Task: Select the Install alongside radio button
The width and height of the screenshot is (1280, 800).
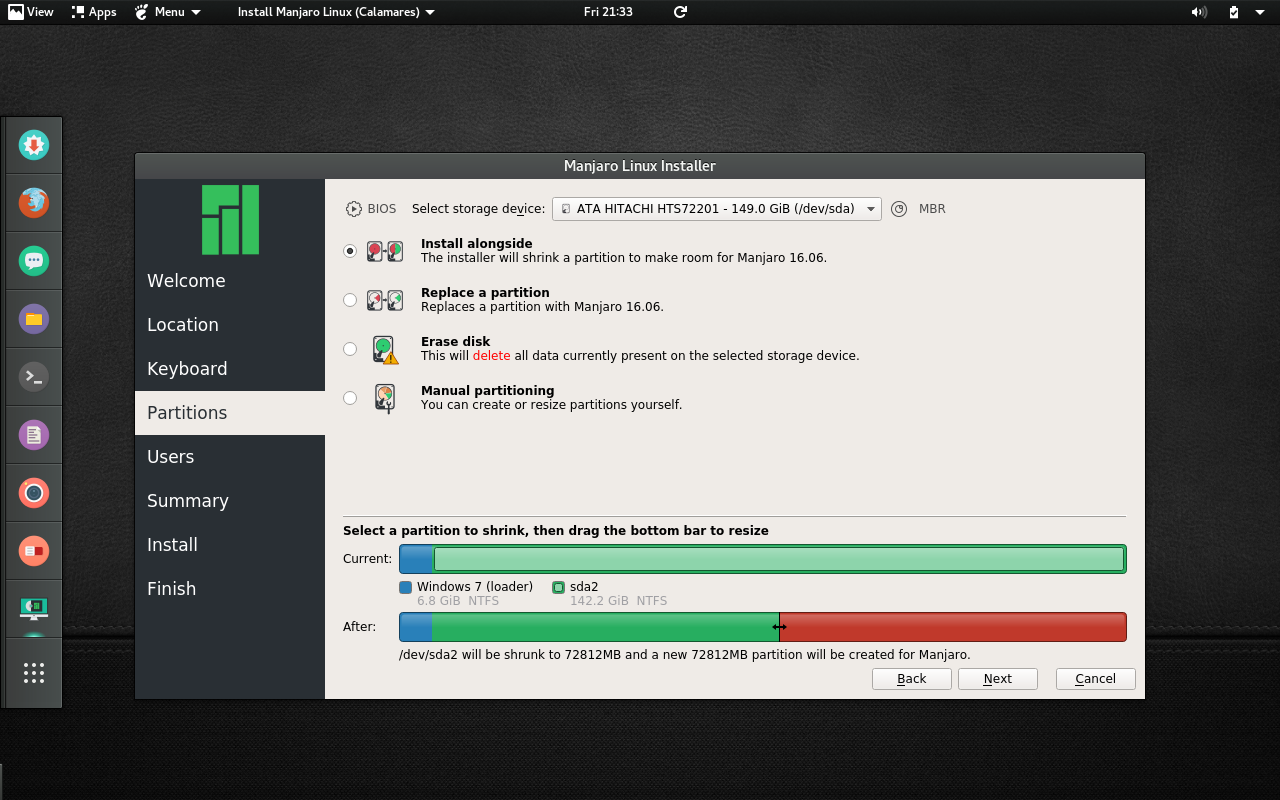Action: (350, 251)
